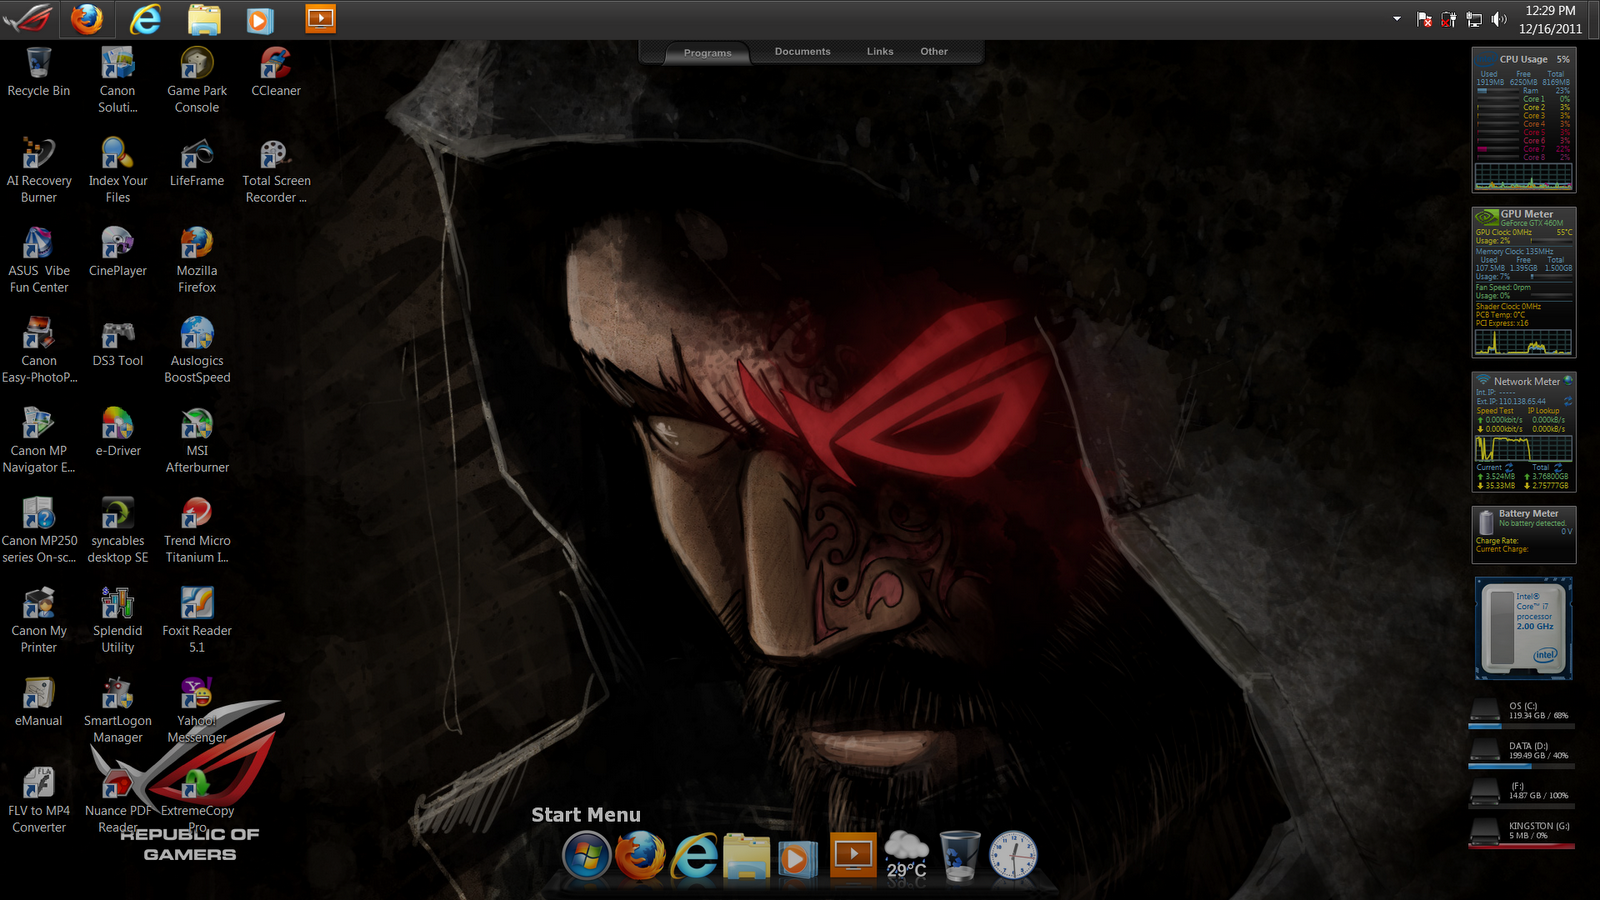Viewport: 1600px width, 900px height.
Task: Open the Links tab
Action: tap(880, 51)
